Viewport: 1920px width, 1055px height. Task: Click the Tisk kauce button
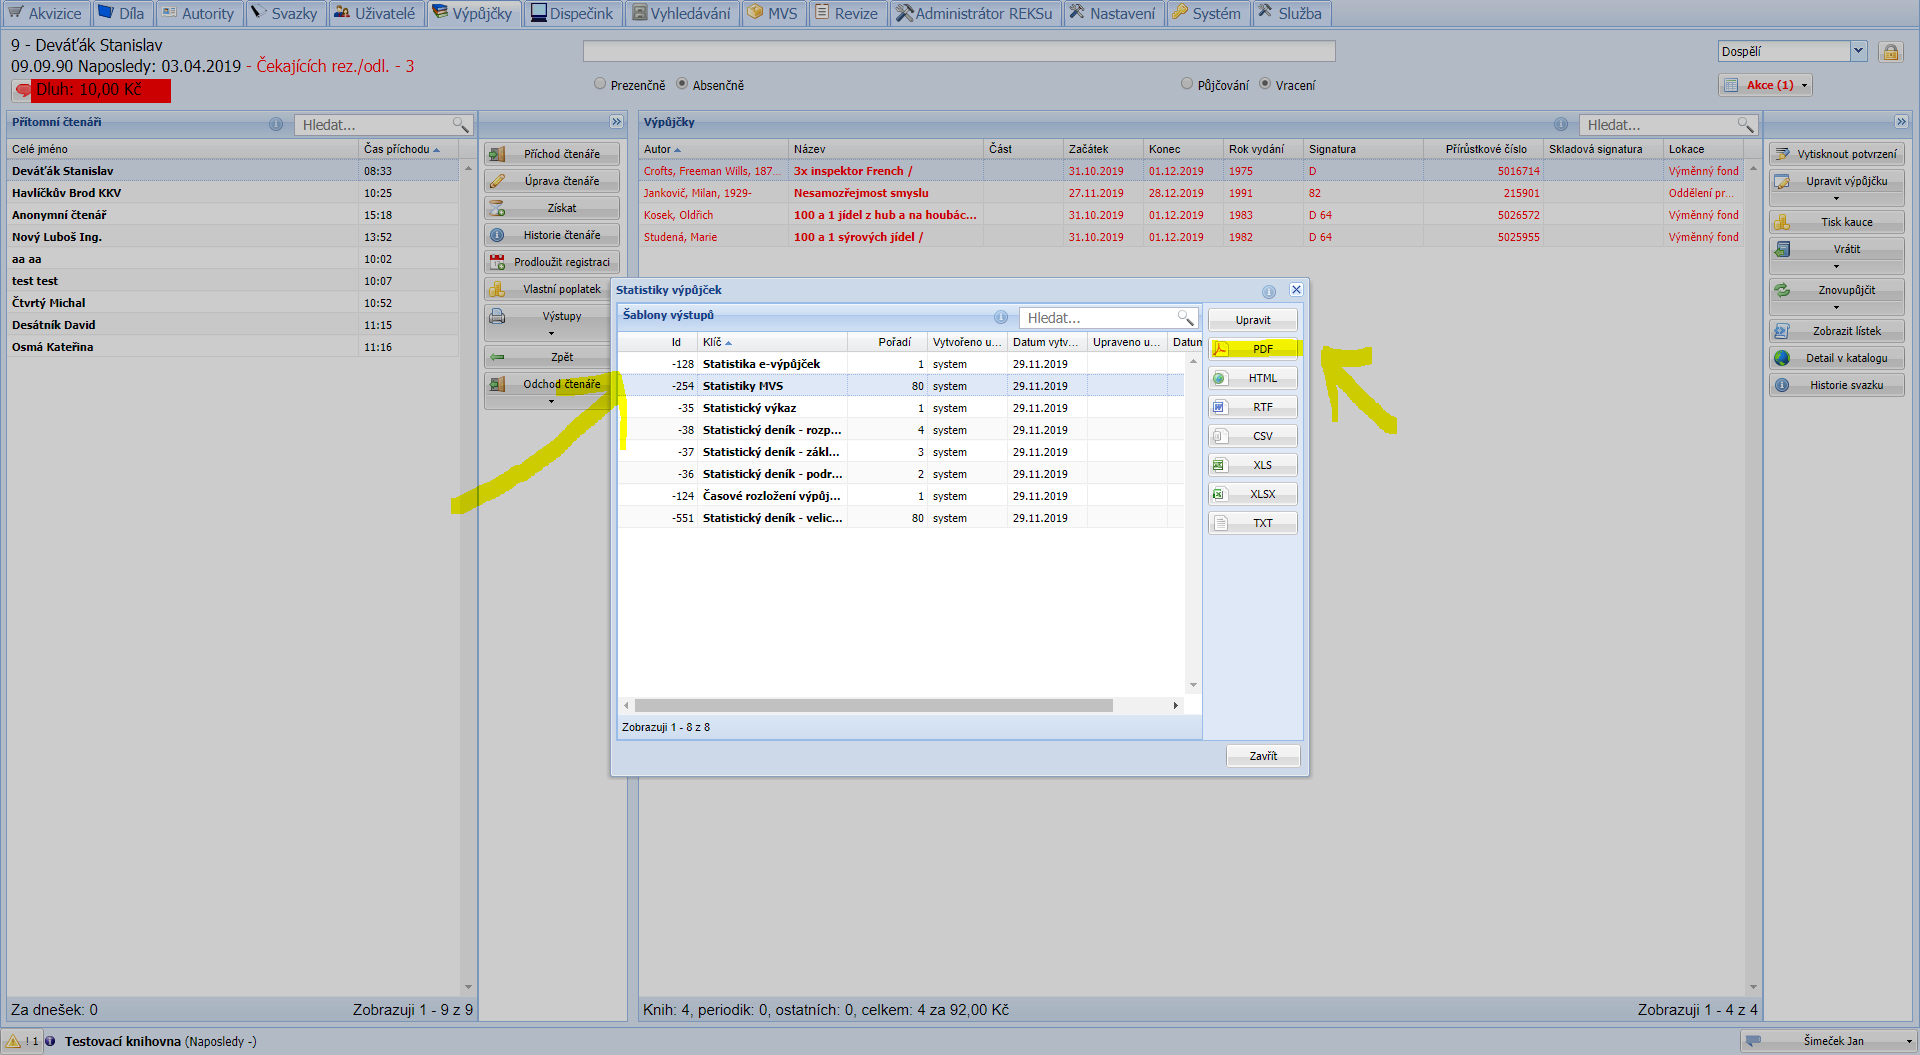(1836, 222)
